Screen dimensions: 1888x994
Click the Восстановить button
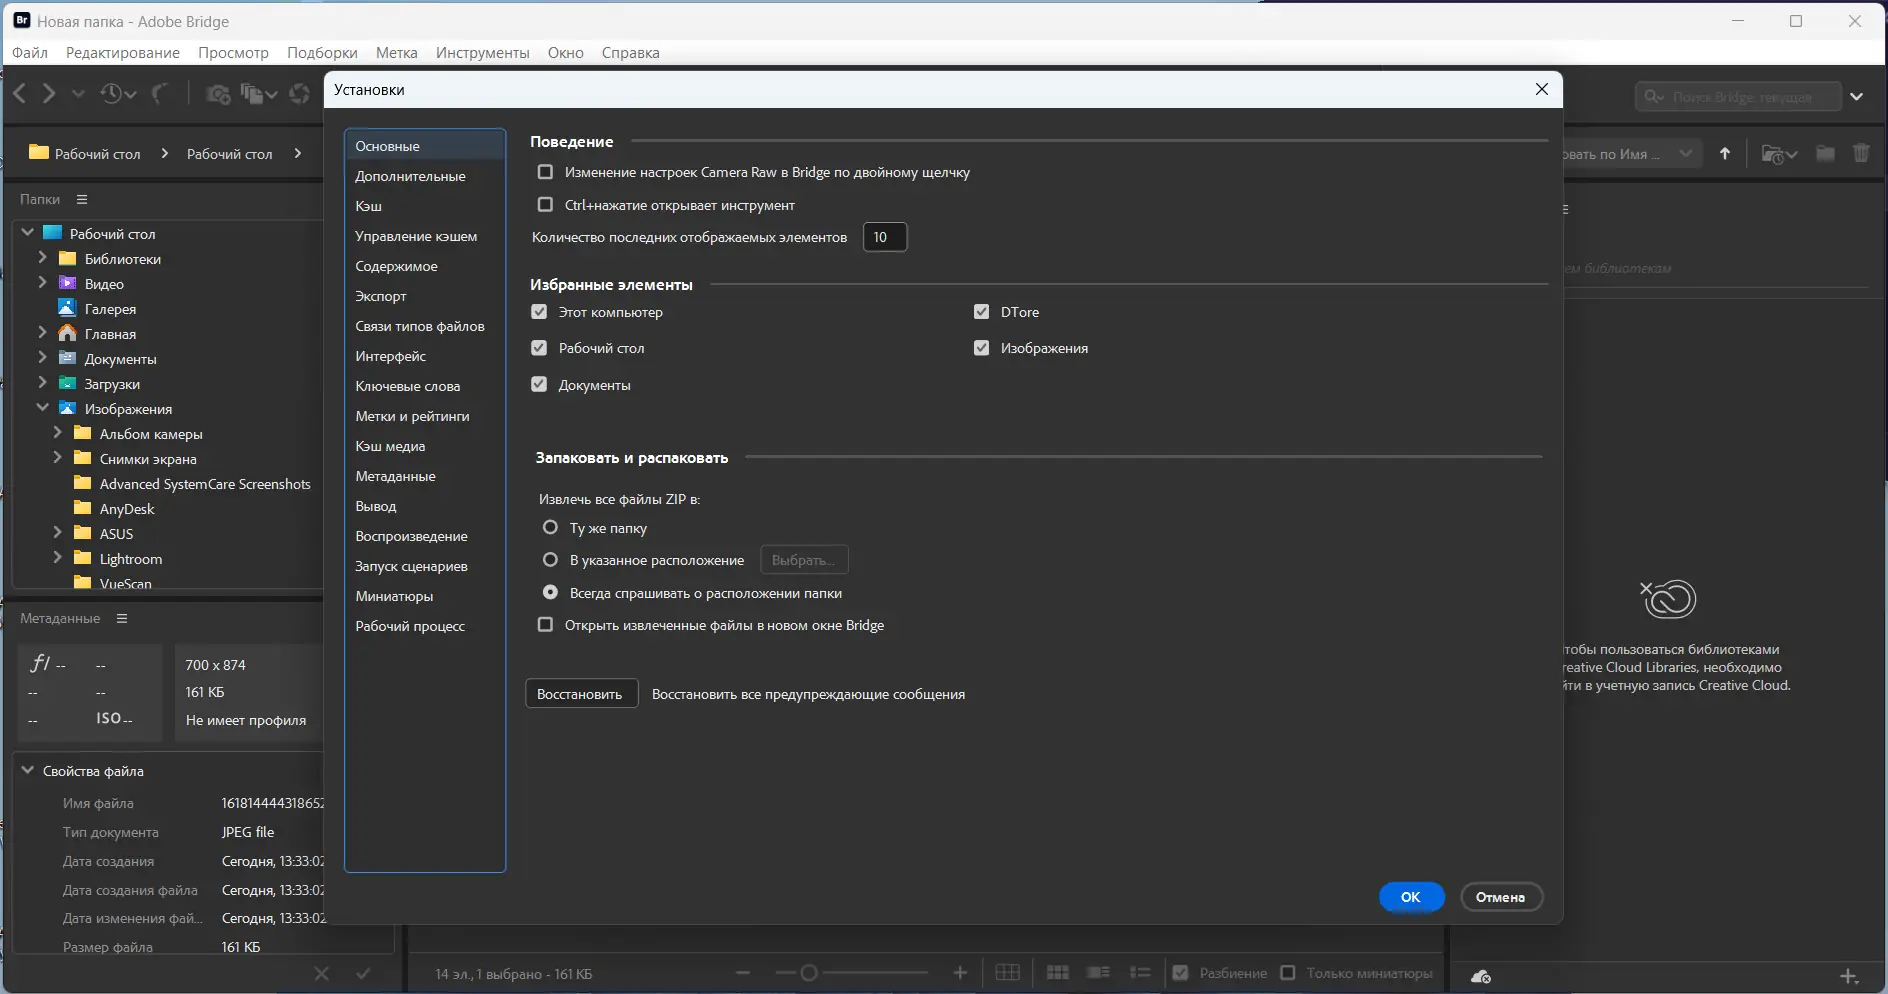point(580,694)
